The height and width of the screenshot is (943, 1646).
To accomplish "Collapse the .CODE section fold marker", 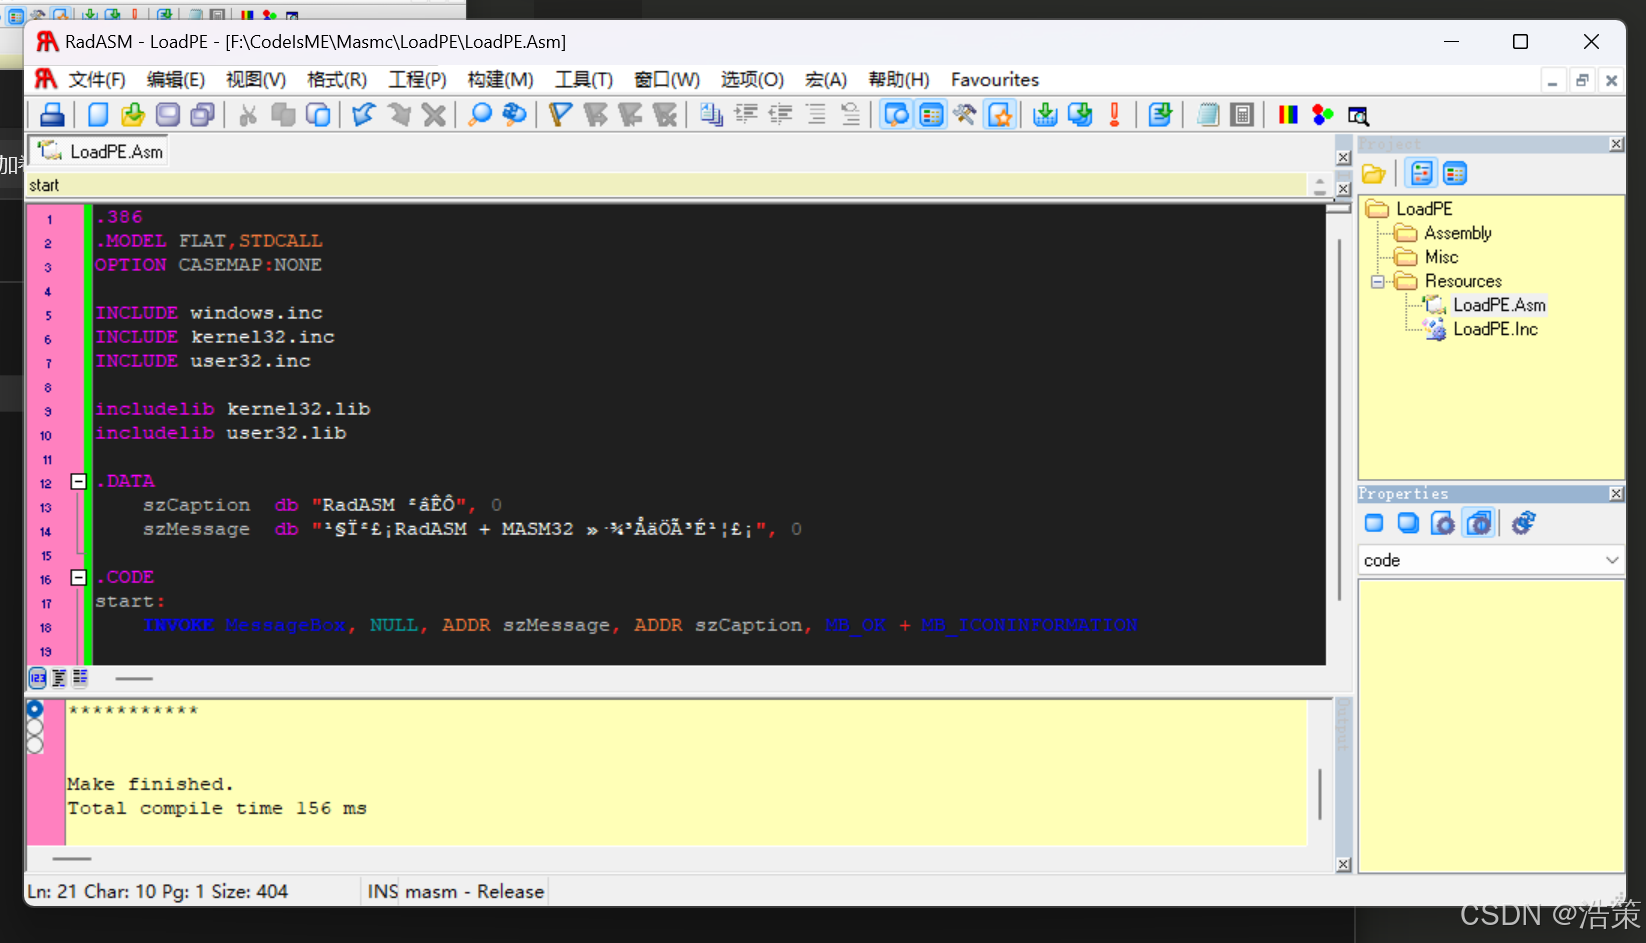I will (78, 577).
